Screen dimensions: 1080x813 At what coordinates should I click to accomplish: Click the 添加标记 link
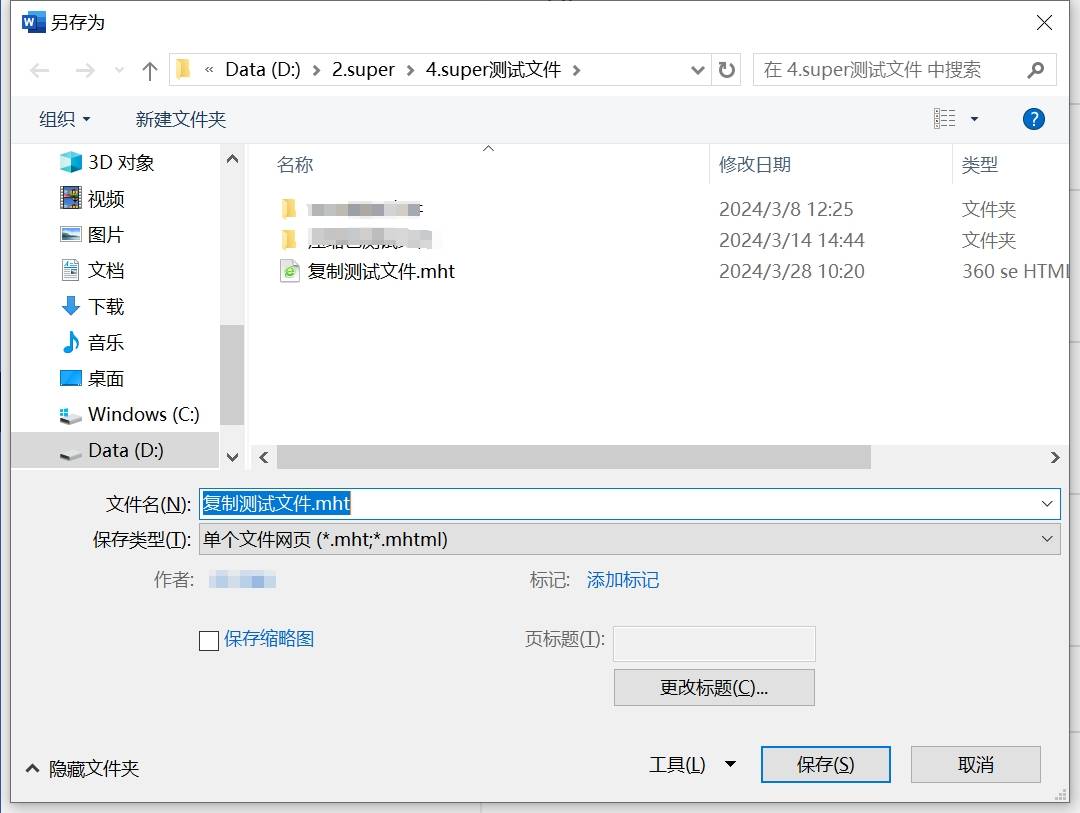coord(622,580)
